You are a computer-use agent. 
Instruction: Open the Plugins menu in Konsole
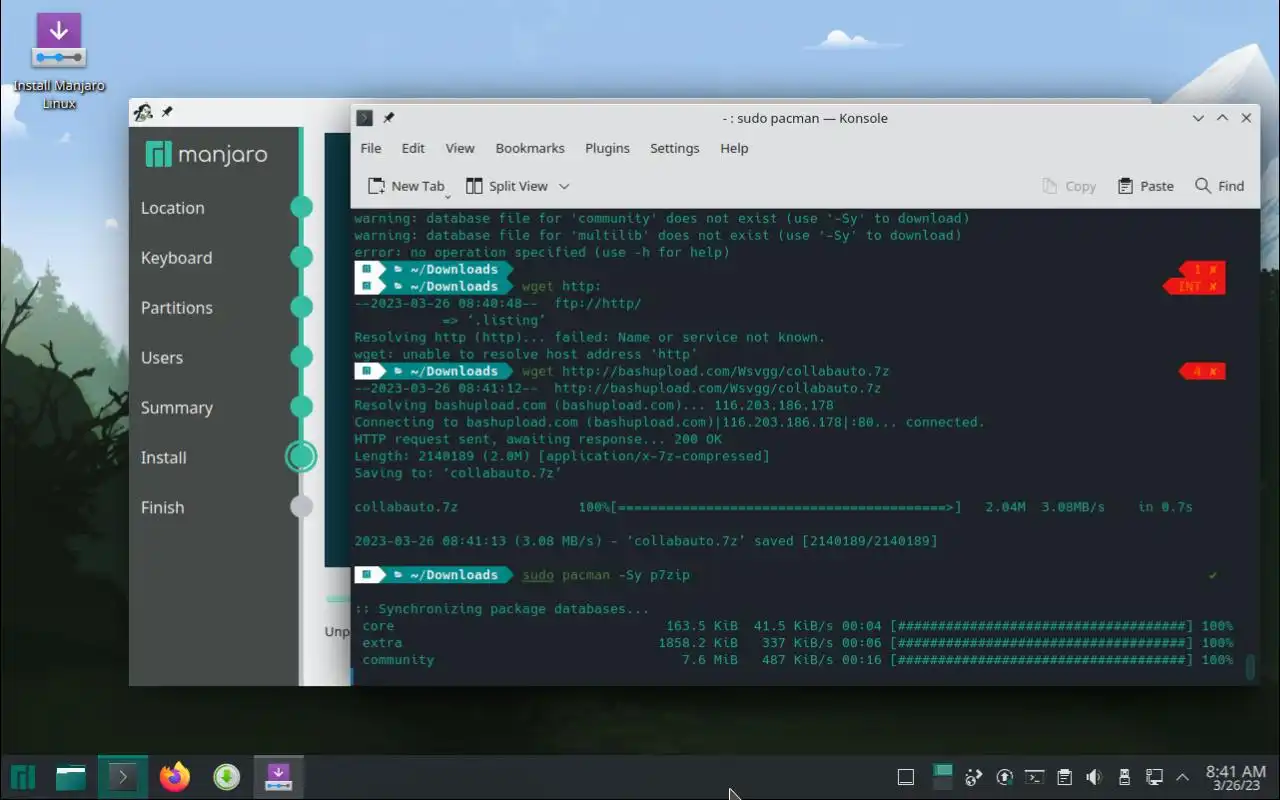click(607, 148)
